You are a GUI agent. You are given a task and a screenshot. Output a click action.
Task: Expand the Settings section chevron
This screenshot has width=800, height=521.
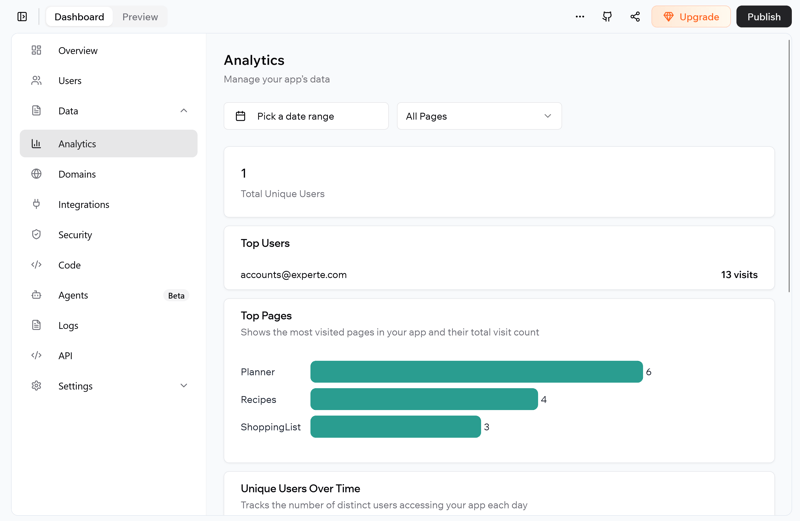(184, 386)
